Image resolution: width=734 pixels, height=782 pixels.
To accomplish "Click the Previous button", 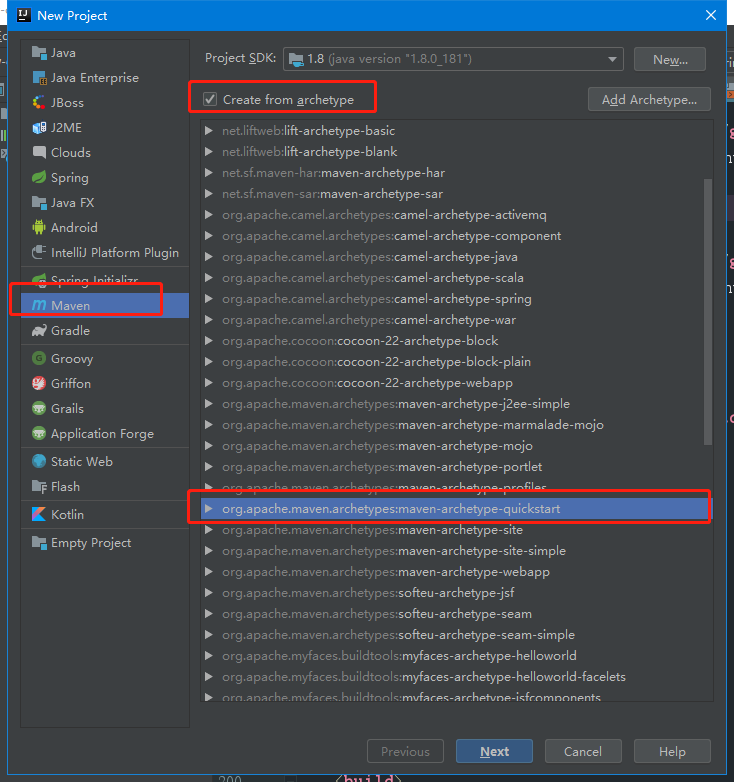I will pyautogui.click(x=405, y=751).
